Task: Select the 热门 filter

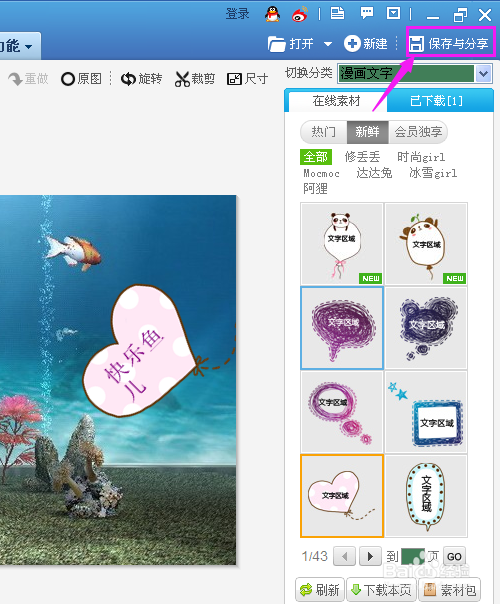Action: 324,132
